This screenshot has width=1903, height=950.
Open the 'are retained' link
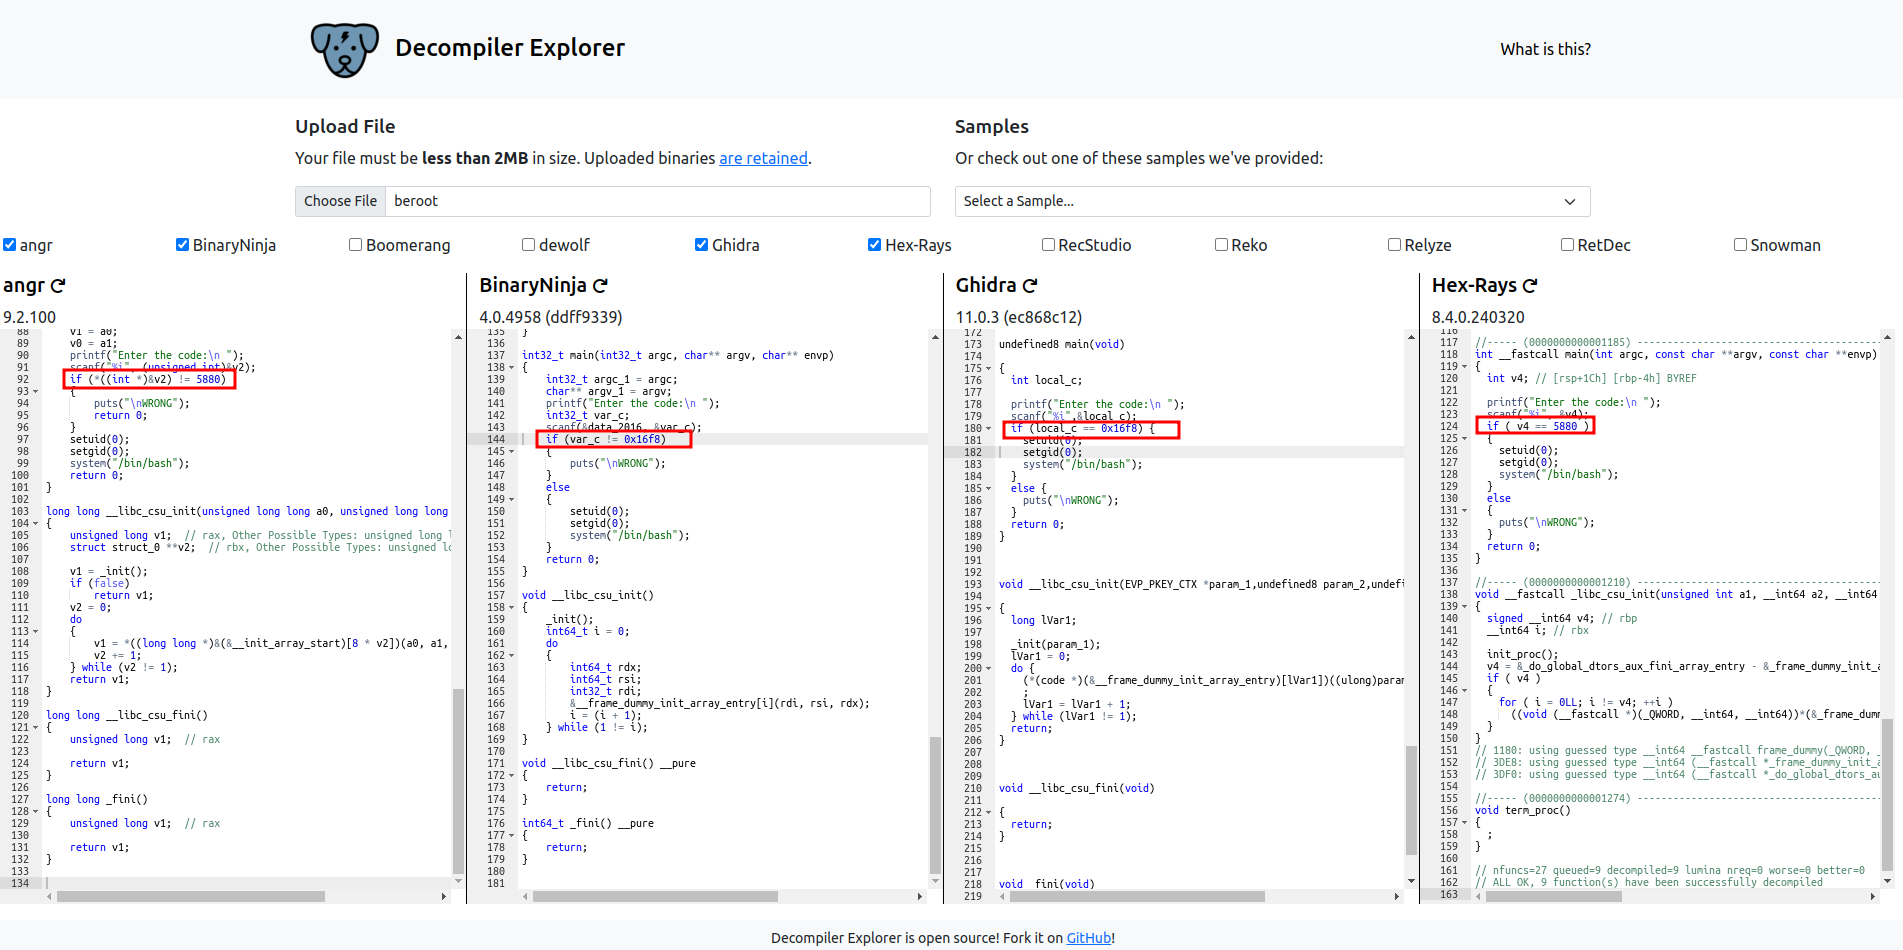tap(763, 158)
